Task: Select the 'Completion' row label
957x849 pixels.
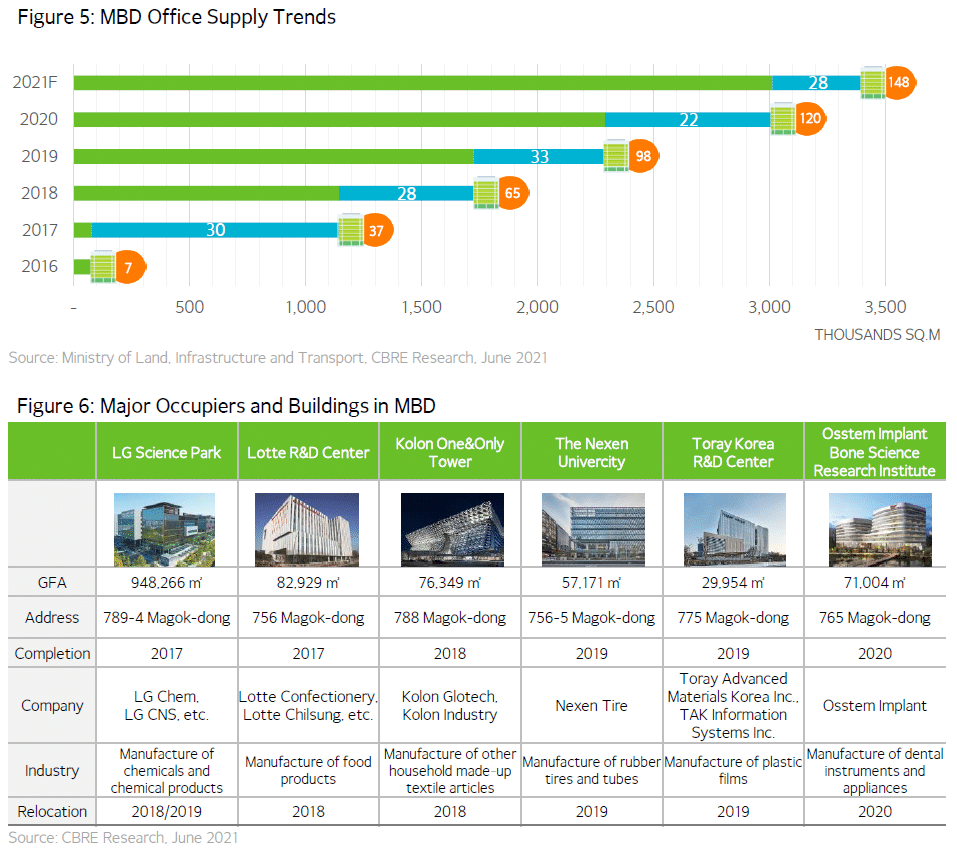Action: pos(52,654)
